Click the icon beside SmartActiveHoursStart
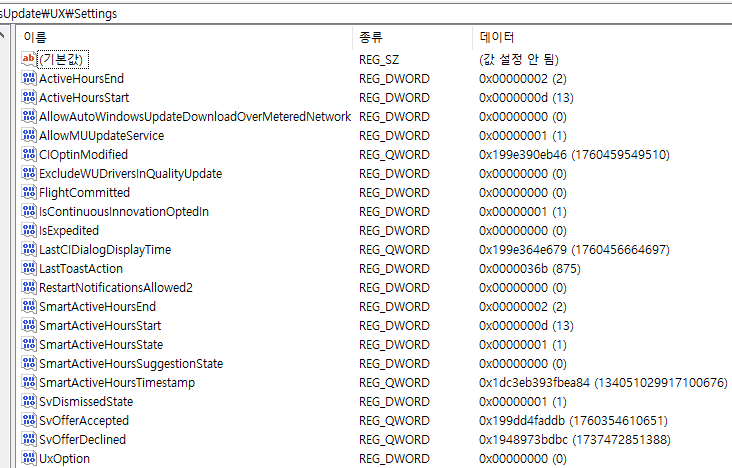732x468 pixels. pos(28,325)
